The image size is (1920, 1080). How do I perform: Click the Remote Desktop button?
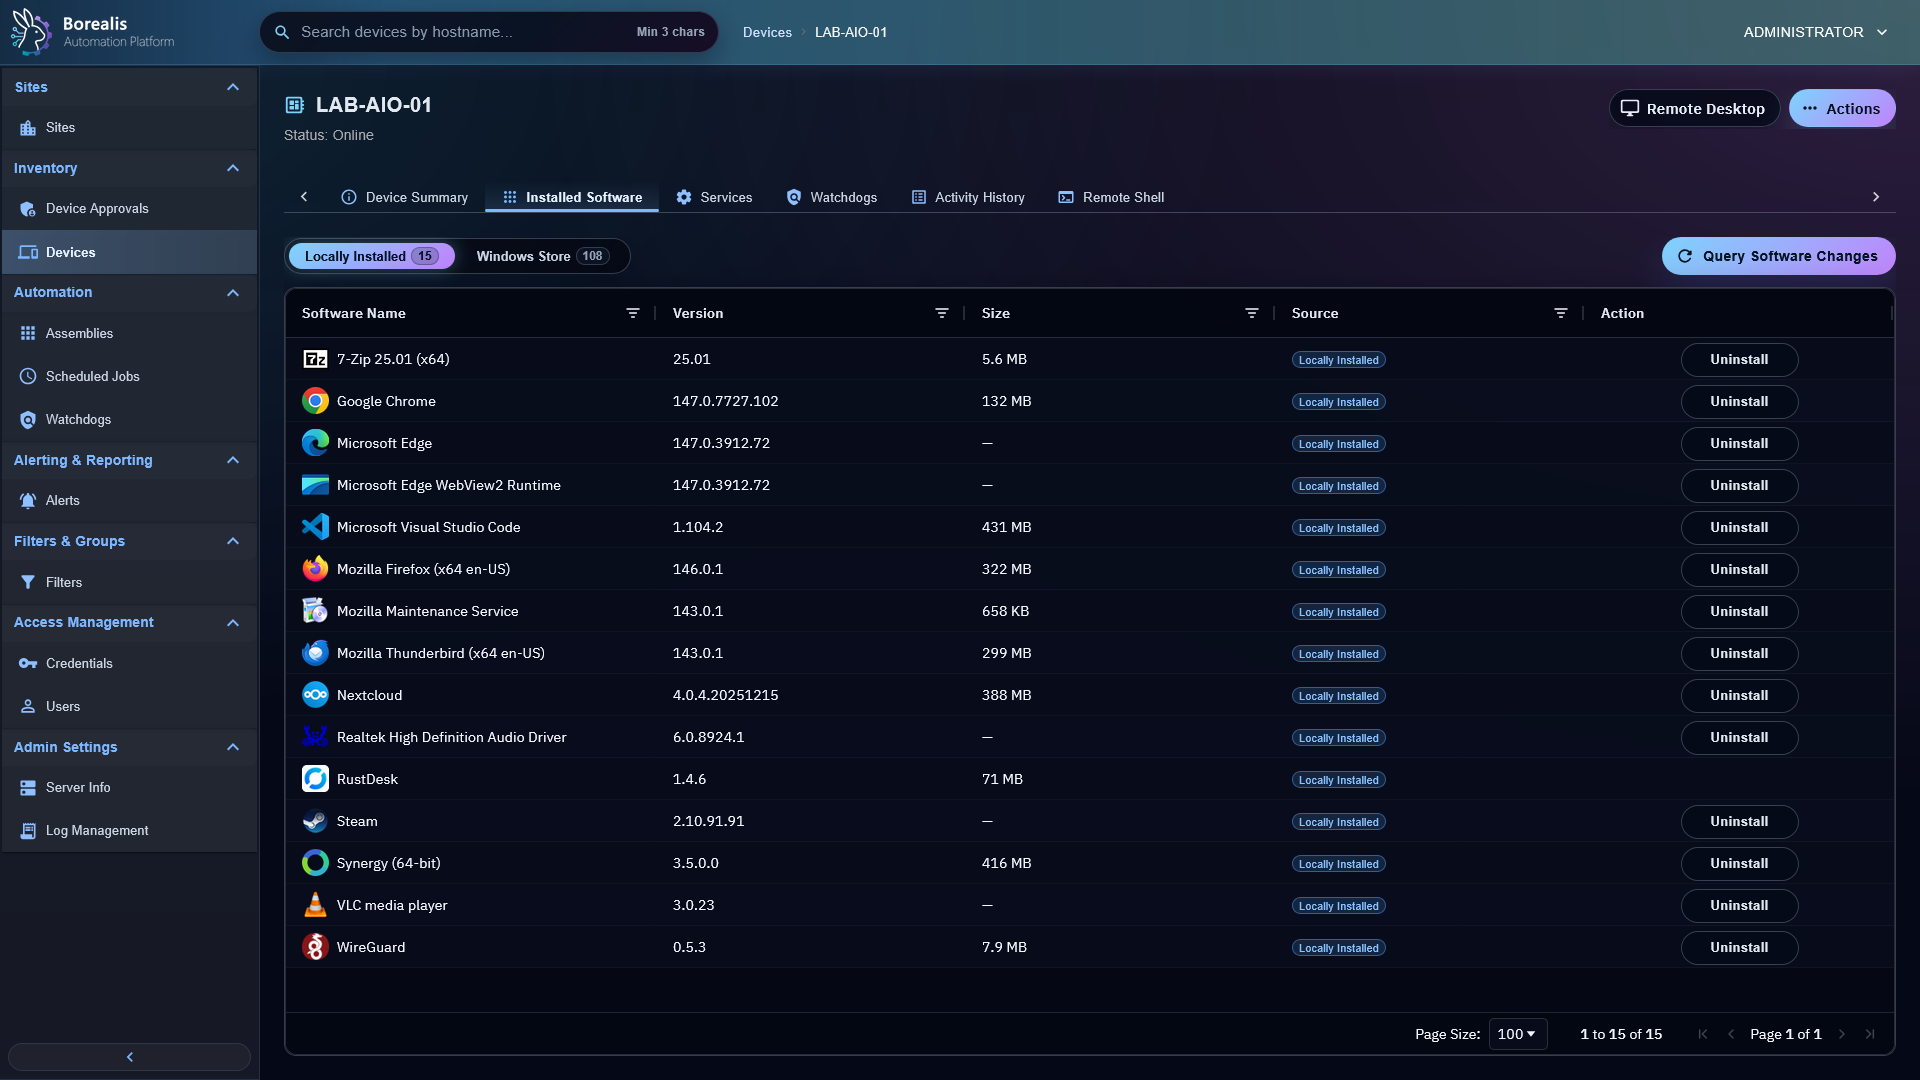[1694, 108]
